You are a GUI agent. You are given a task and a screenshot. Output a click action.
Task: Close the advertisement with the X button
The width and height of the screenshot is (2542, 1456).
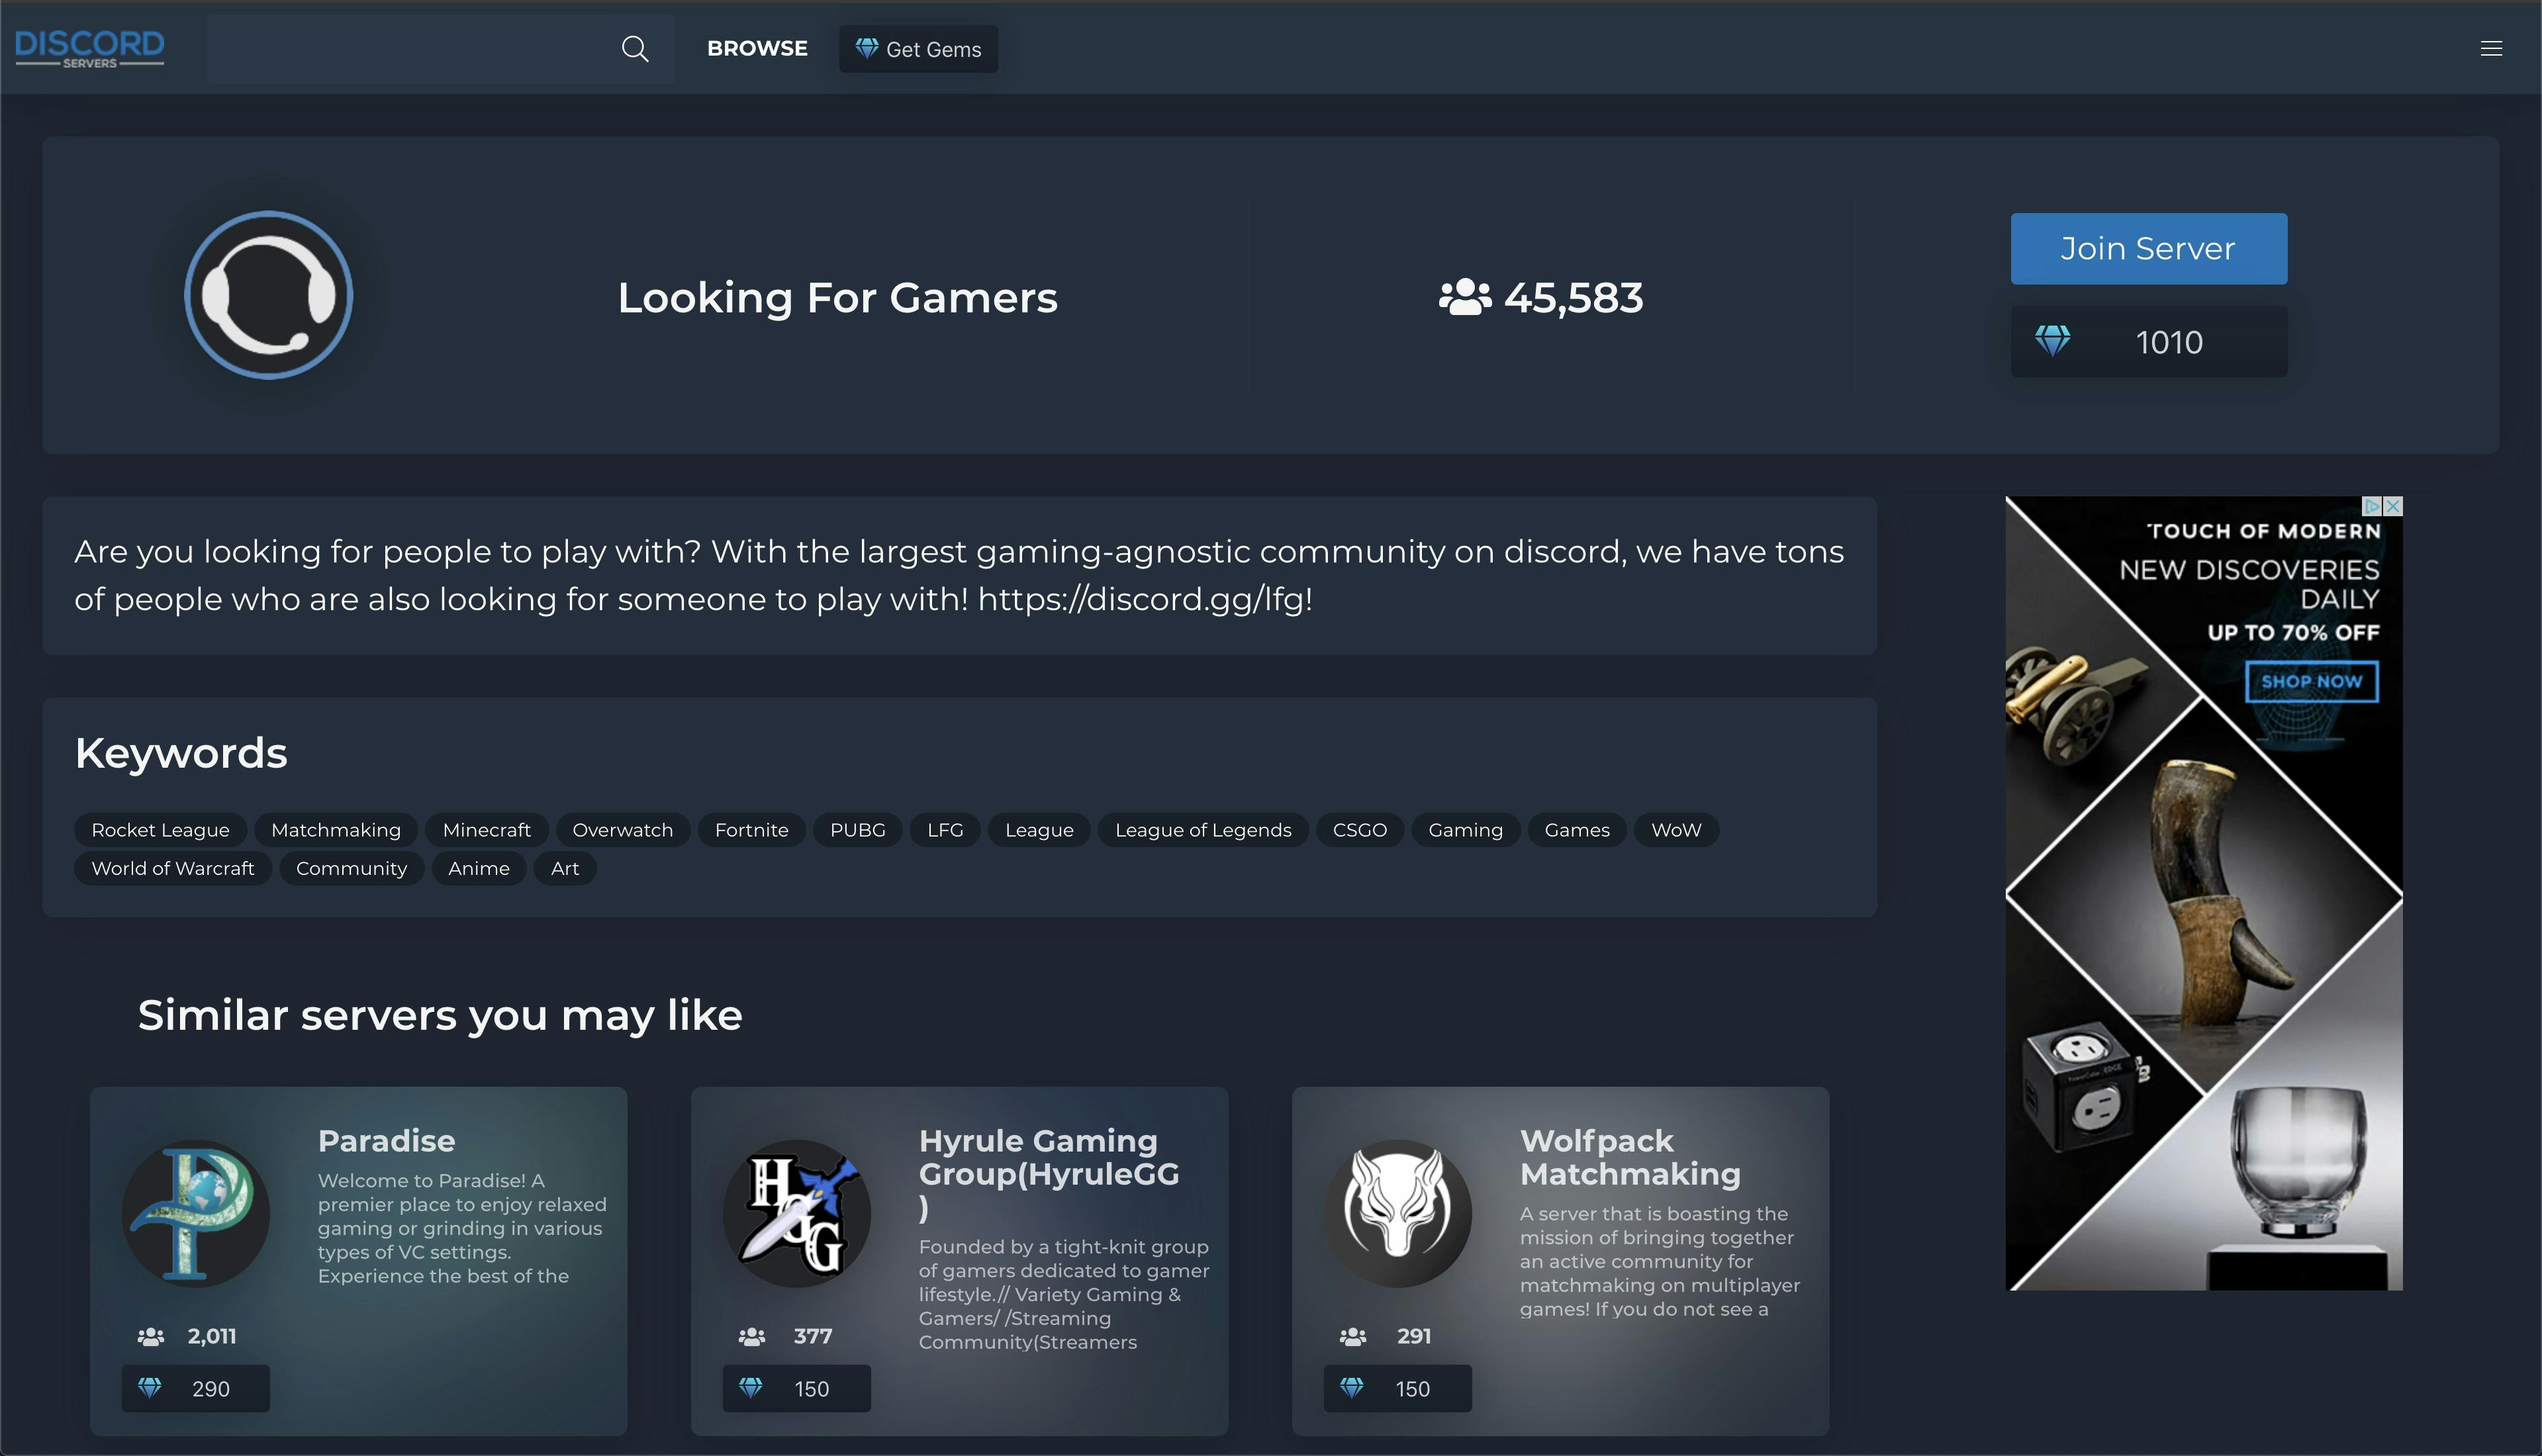2391,507
